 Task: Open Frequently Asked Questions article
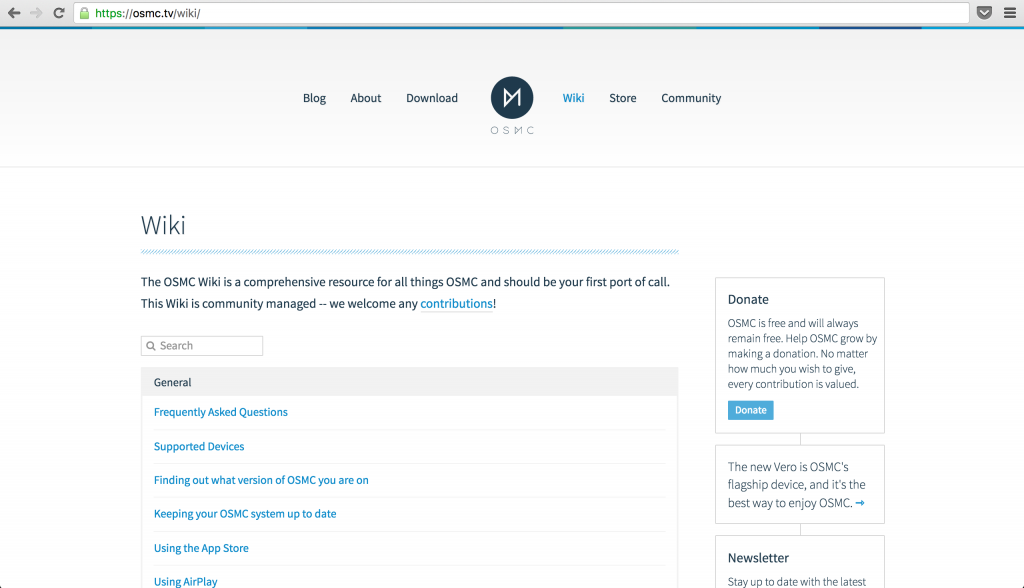221,412
